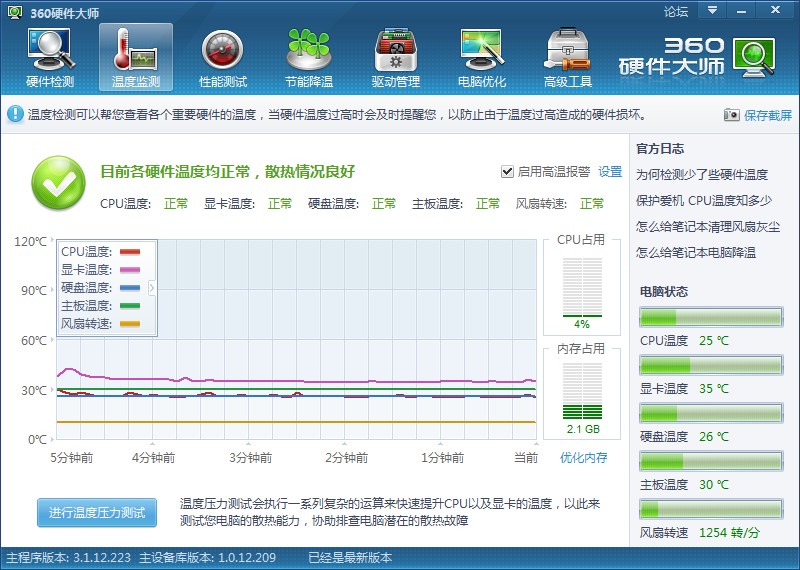Click the 保存截屏 save screenshot link

pyautogui.click(x=767, y=115)
